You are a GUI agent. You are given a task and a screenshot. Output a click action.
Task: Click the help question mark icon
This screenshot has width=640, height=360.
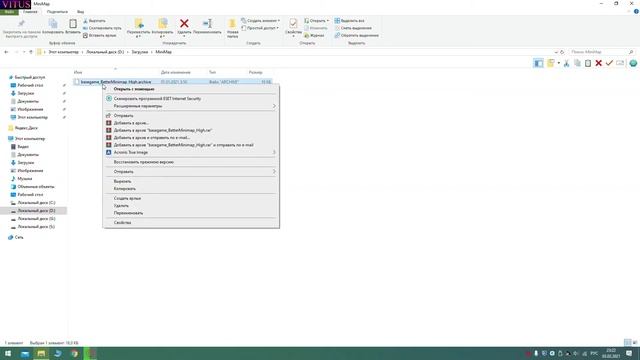tap(636, 12)
